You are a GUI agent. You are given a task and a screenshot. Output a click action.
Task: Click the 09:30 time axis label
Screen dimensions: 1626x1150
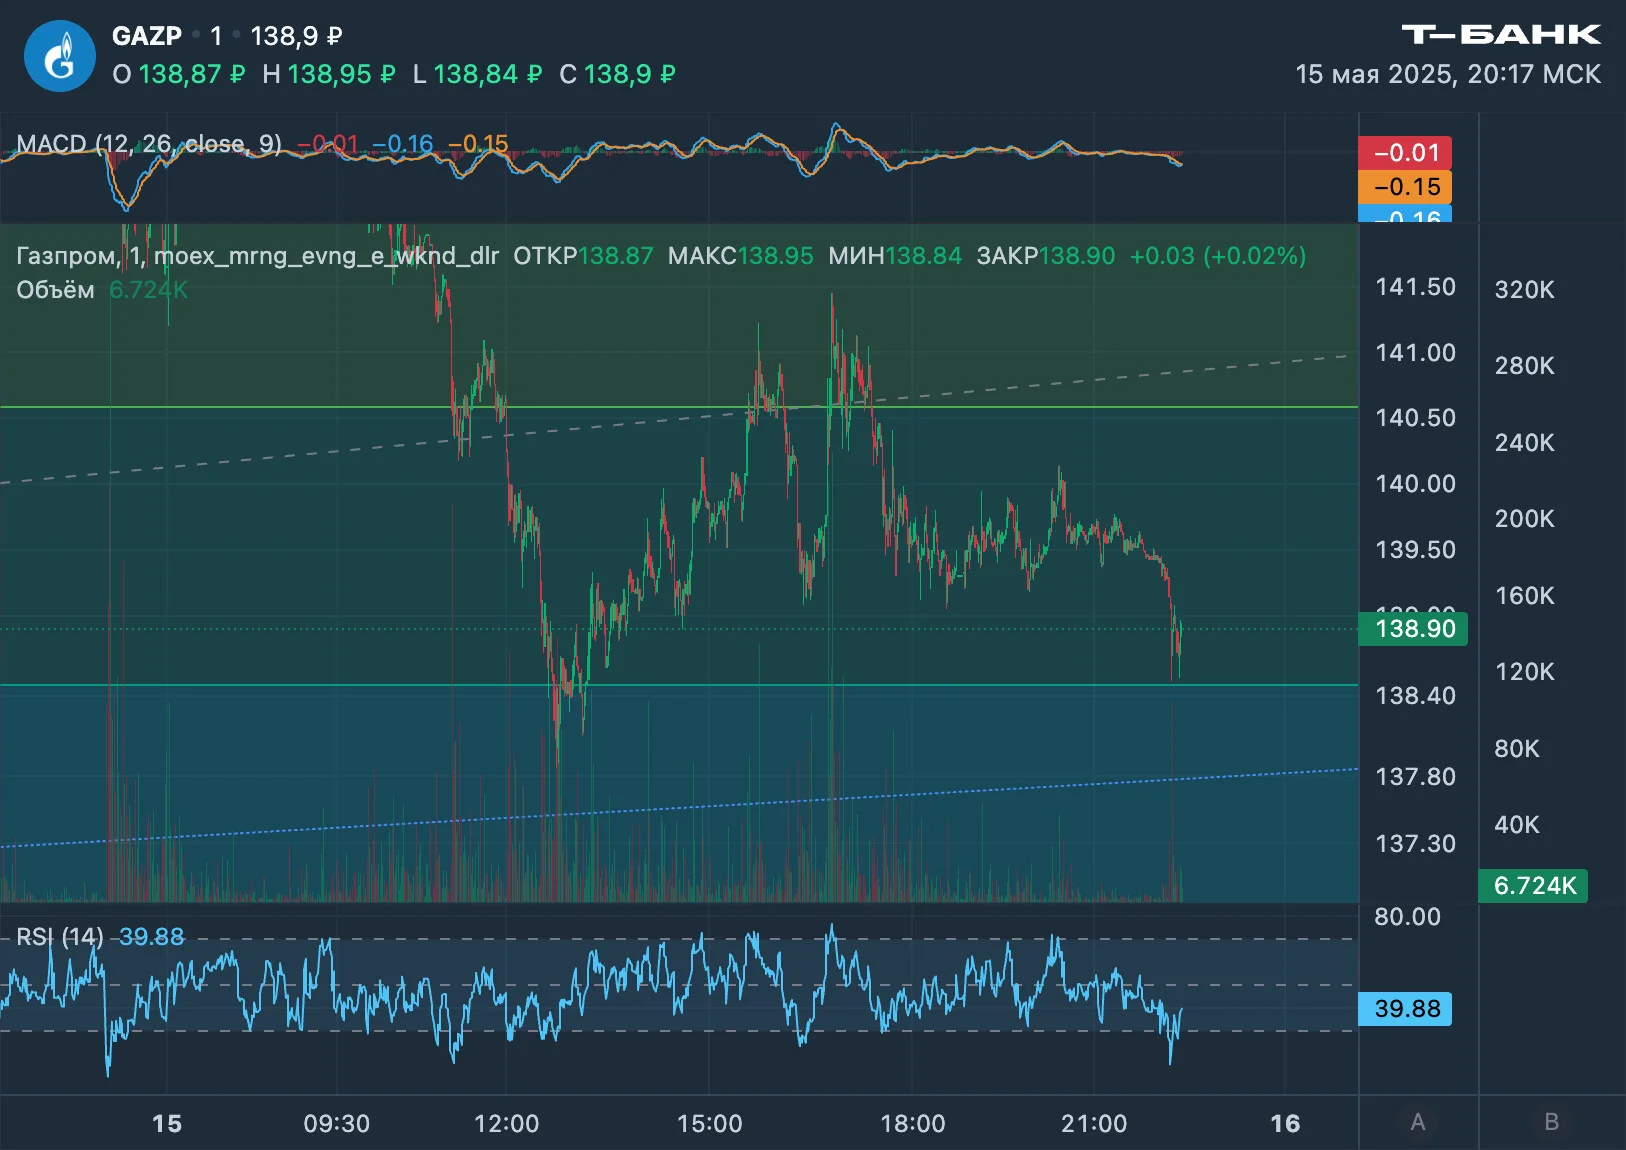pyautogui.click(x=336, y=1124)
